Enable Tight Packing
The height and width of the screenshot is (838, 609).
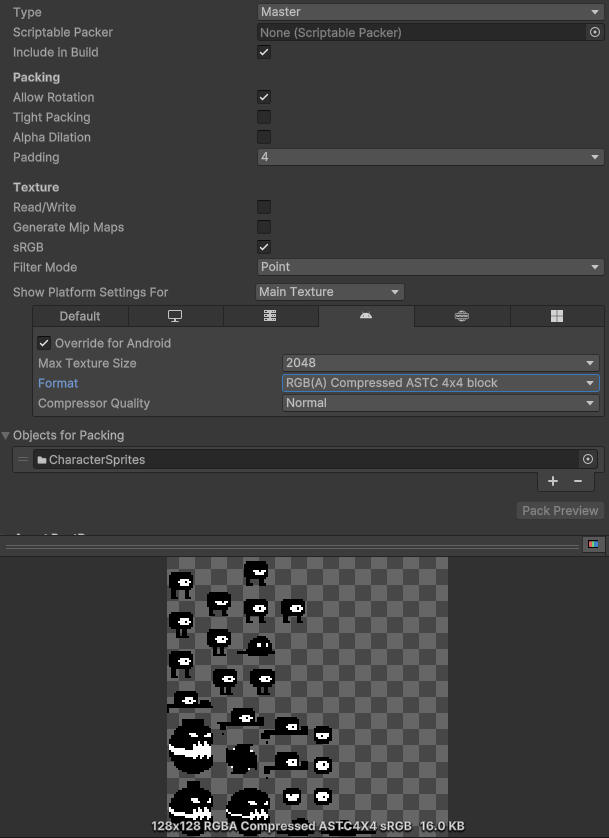coord(264,117)
